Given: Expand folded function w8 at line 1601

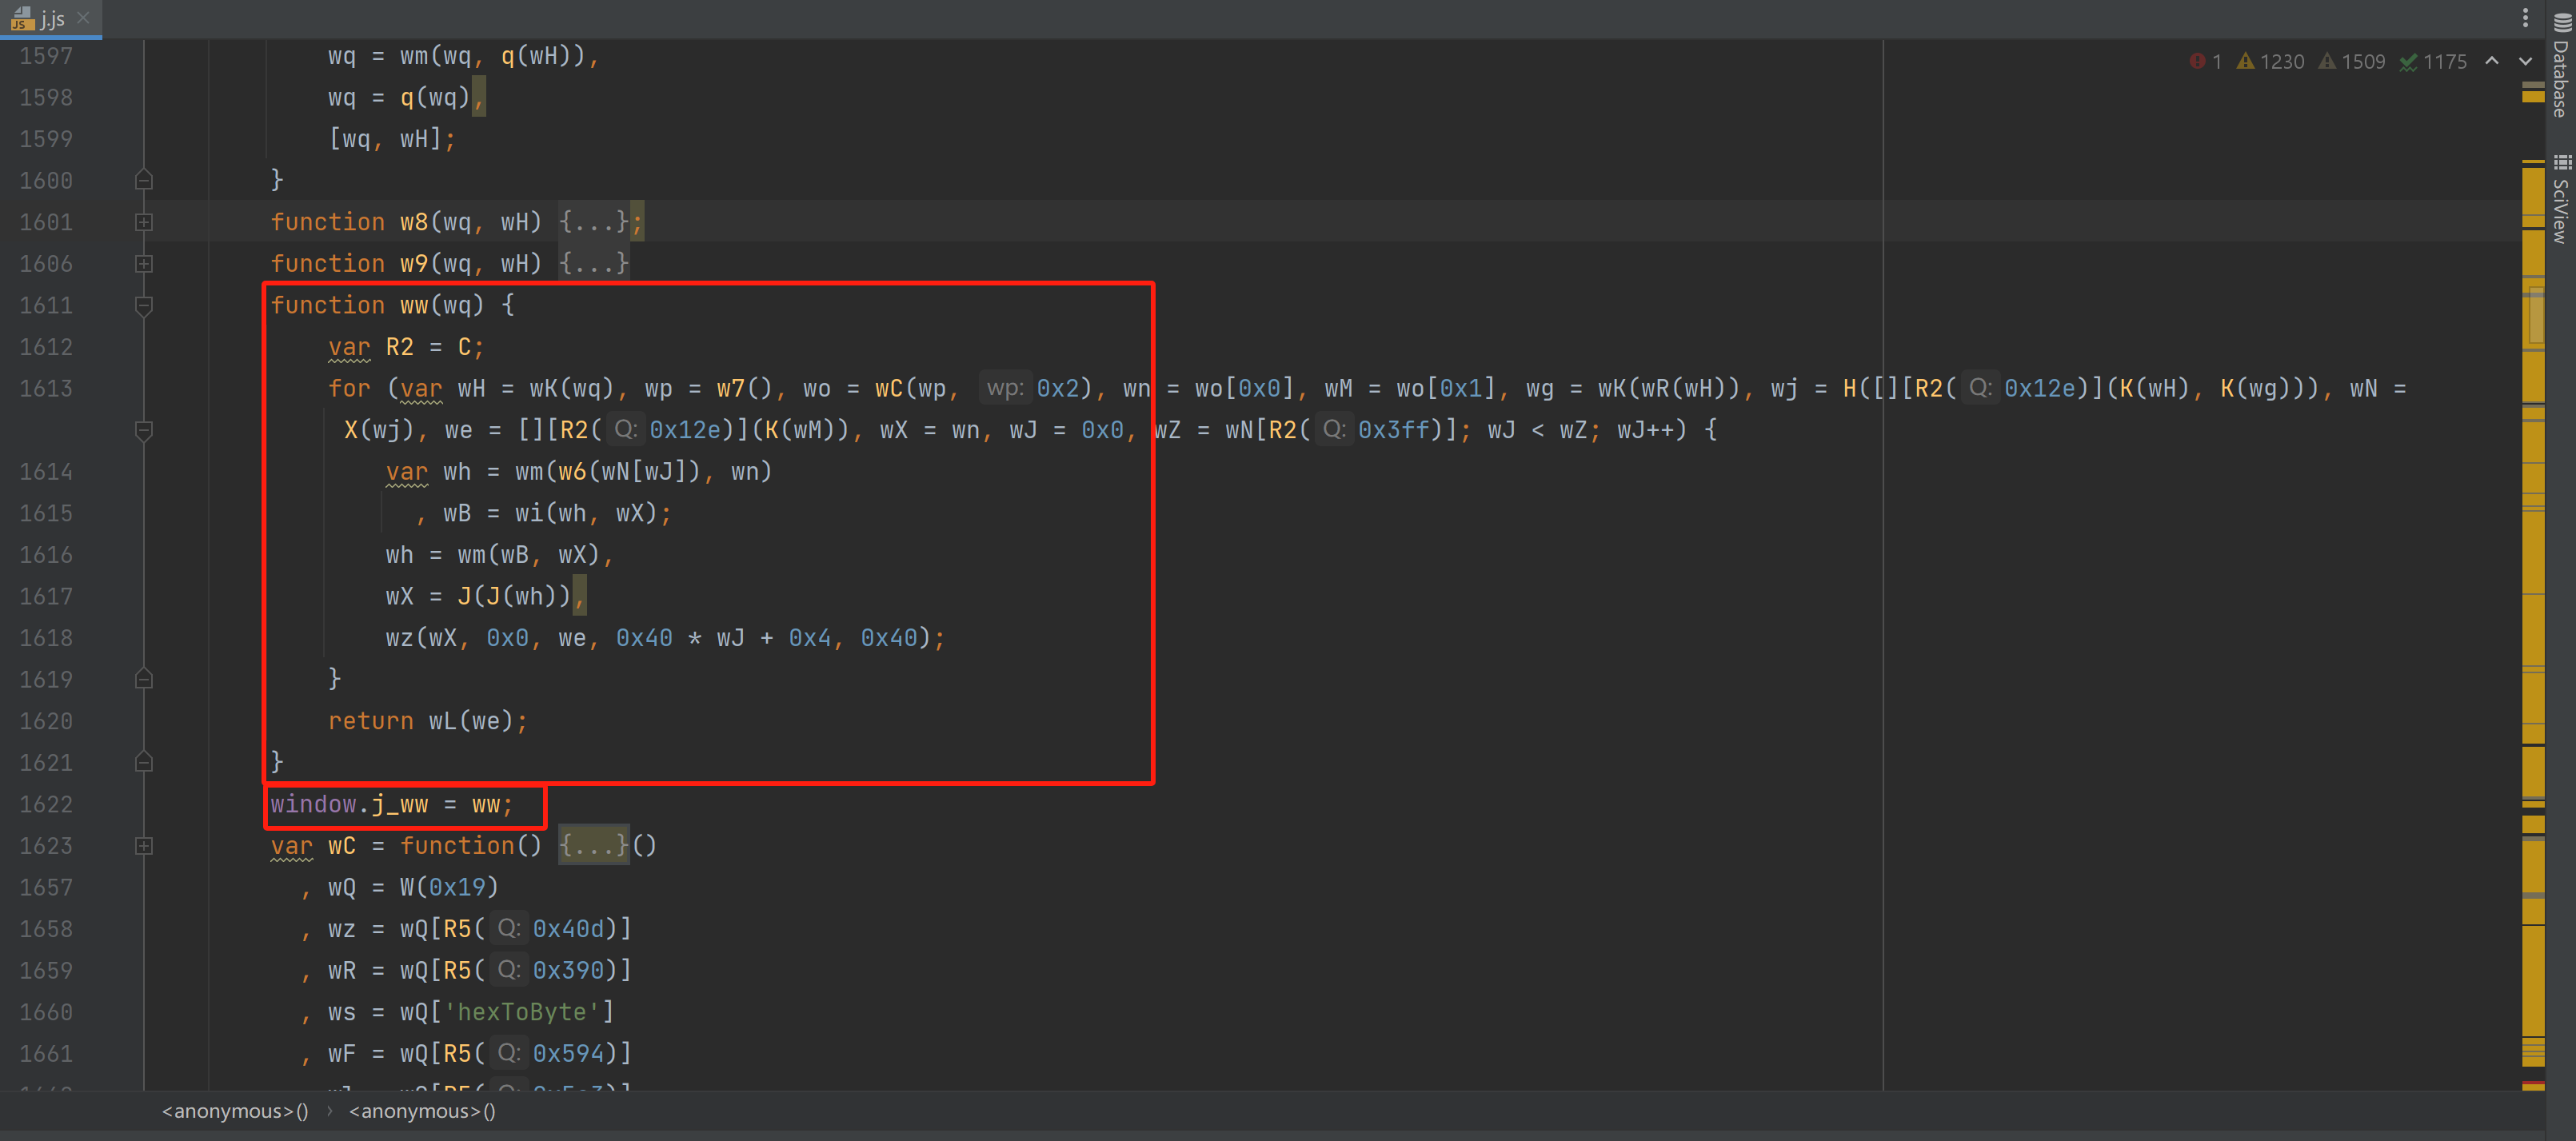Looking at the screenshot, I should [x=144, y=222].
